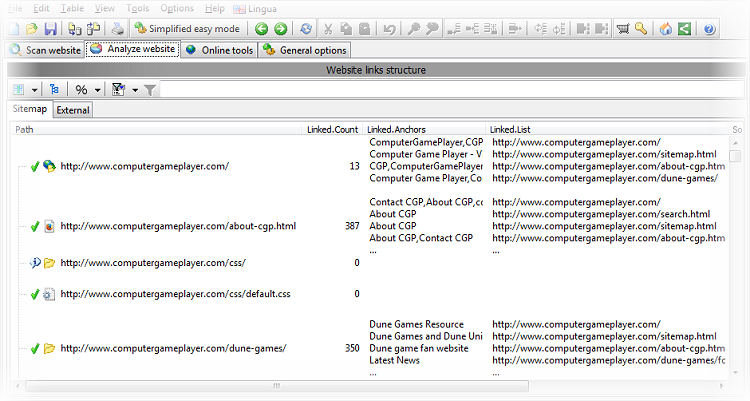Go back with the green left arrow
Image resolution: width=750 pixels, height=401 pixels.
click(261, 29)
